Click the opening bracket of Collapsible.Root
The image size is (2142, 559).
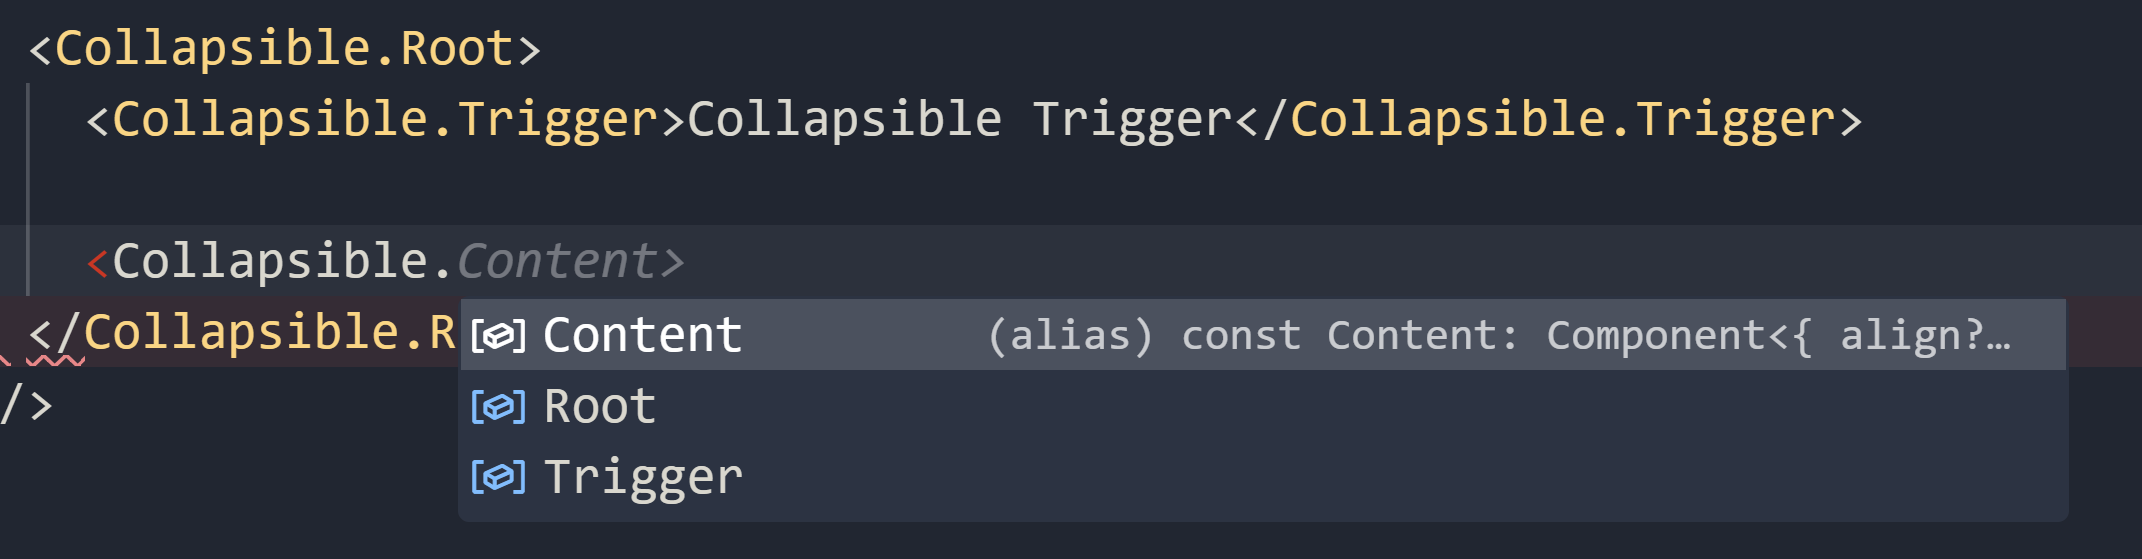40,50
